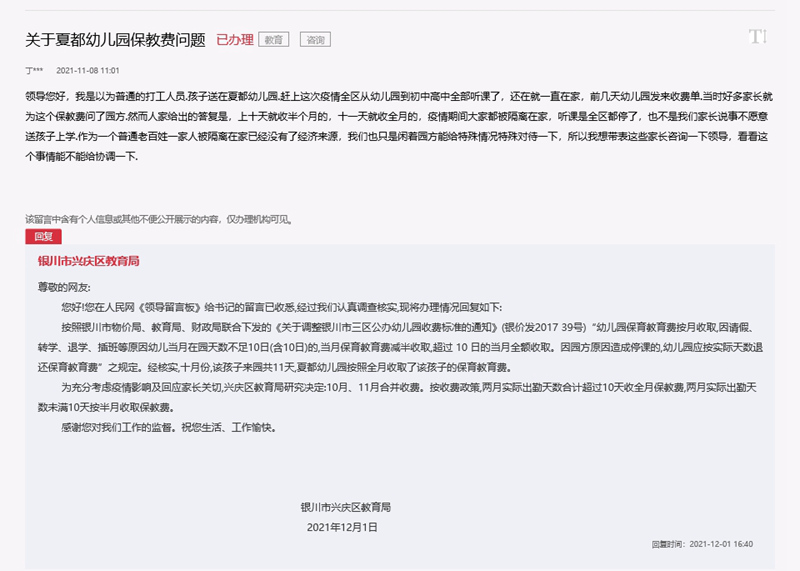Click the bottom signature 银川市兴庆区教育局
Screen dimensions: 800x571
tap(344, 507)
